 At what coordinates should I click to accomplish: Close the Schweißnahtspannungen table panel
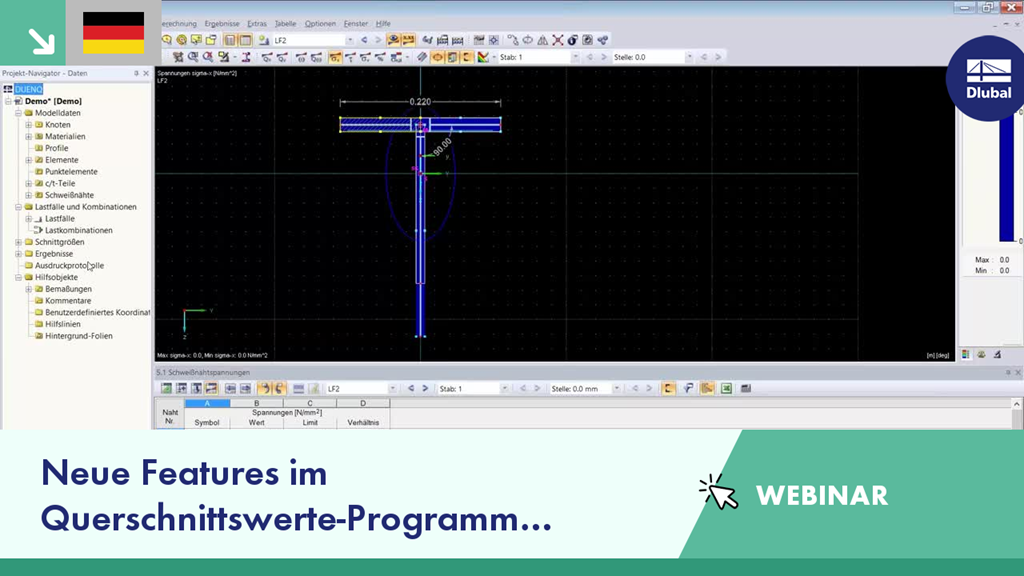(1017, 372)
